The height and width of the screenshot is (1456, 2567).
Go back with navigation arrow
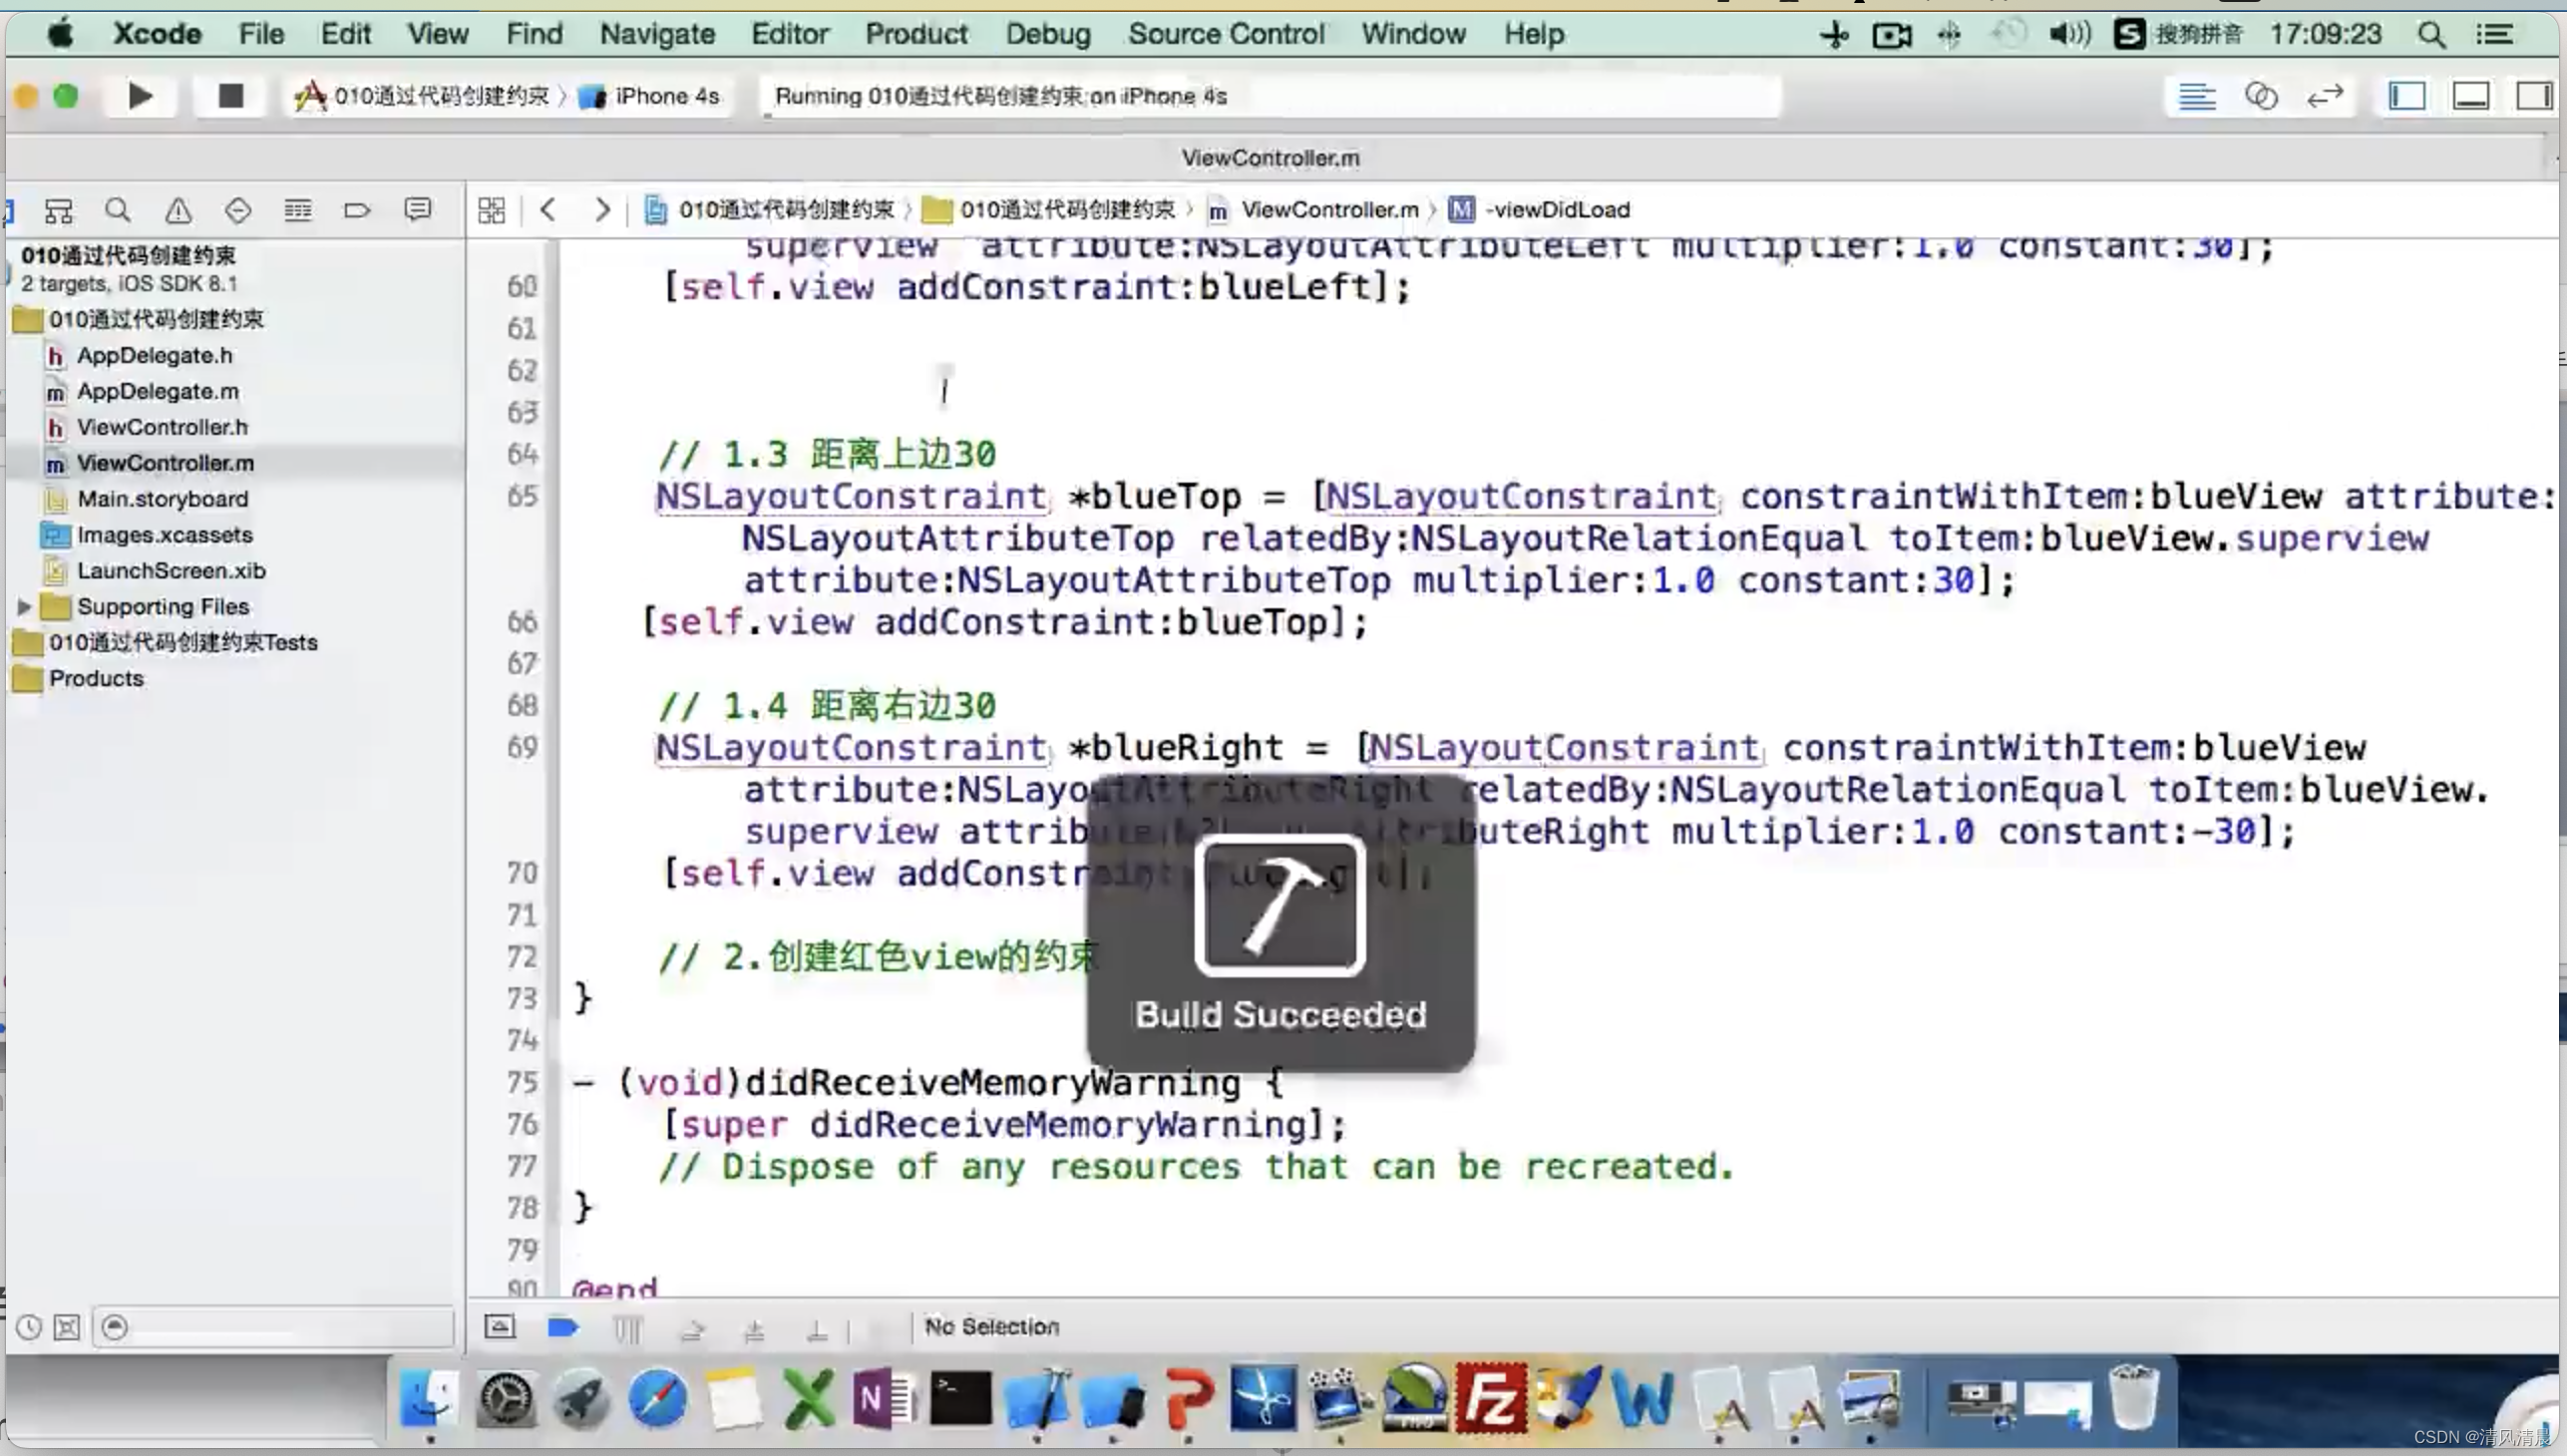pos(548,210)
